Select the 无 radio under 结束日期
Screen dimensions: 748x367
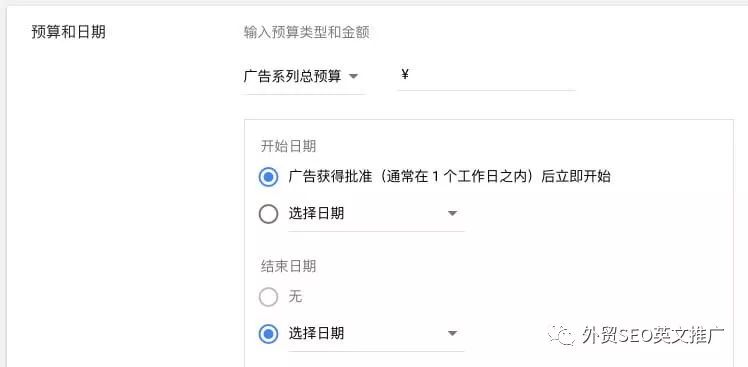coord(268,297)
